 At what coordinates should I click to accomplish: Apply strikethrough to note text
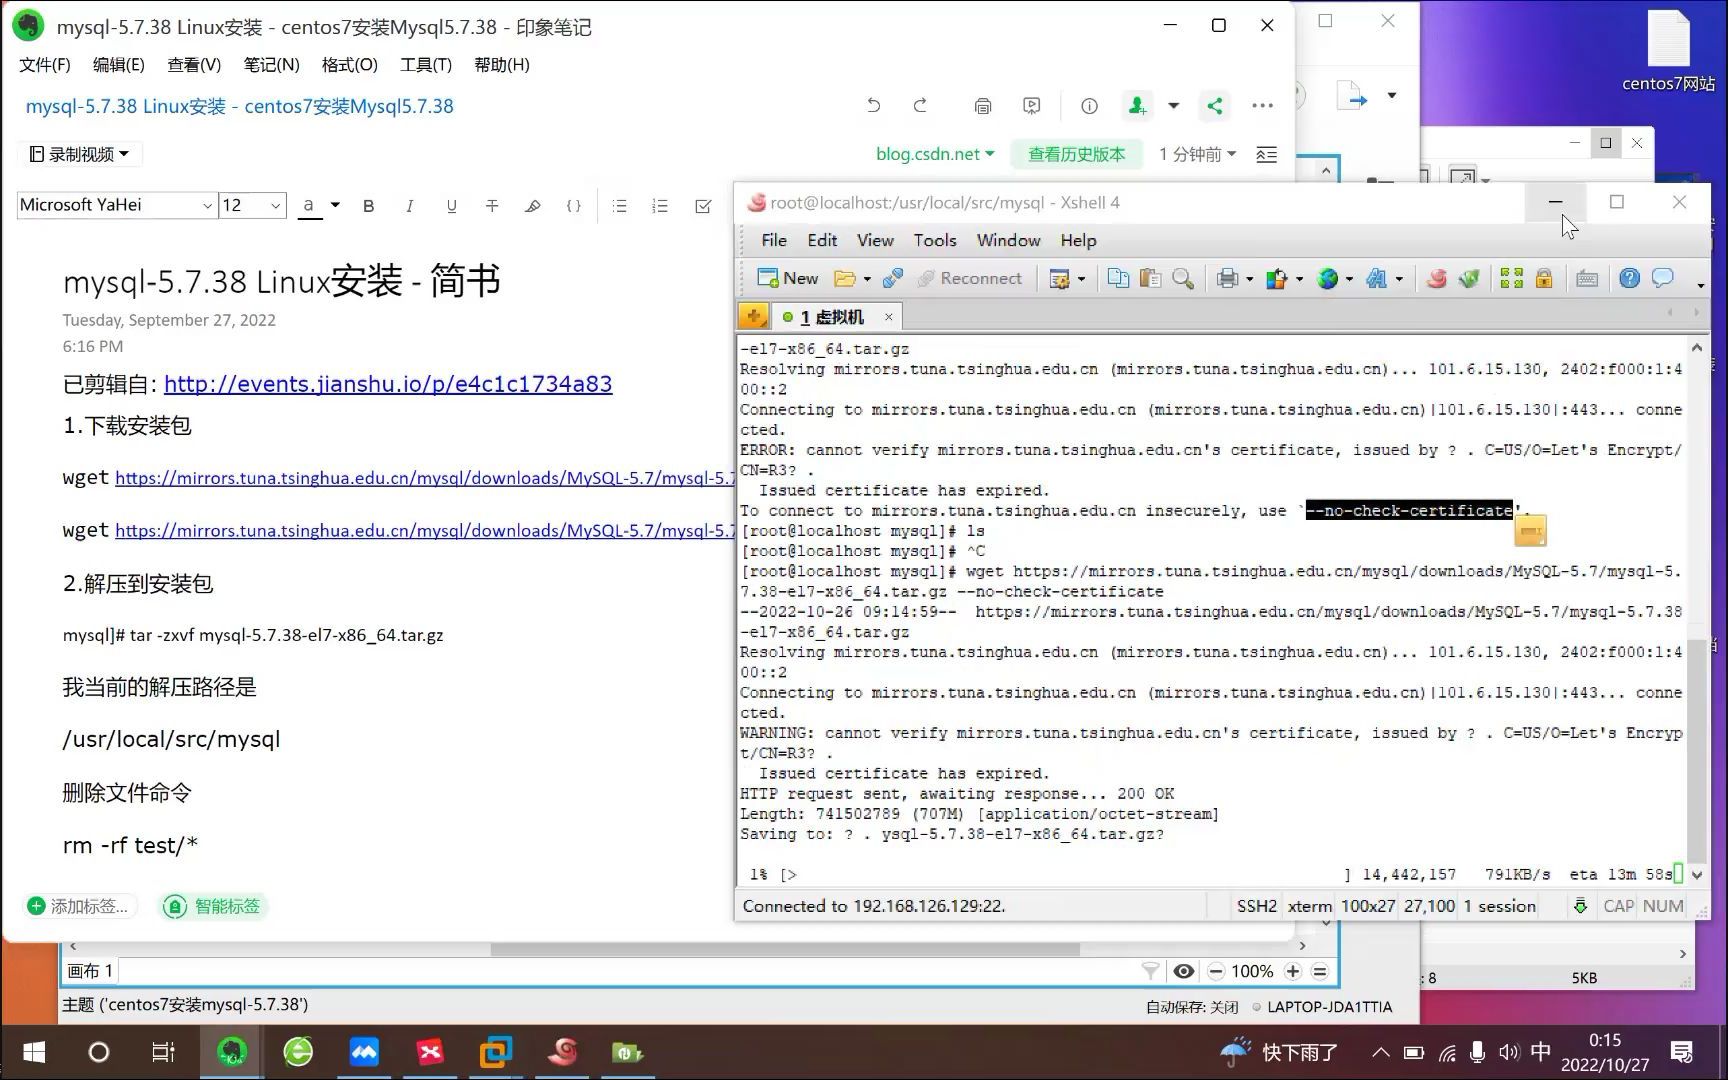492,205
